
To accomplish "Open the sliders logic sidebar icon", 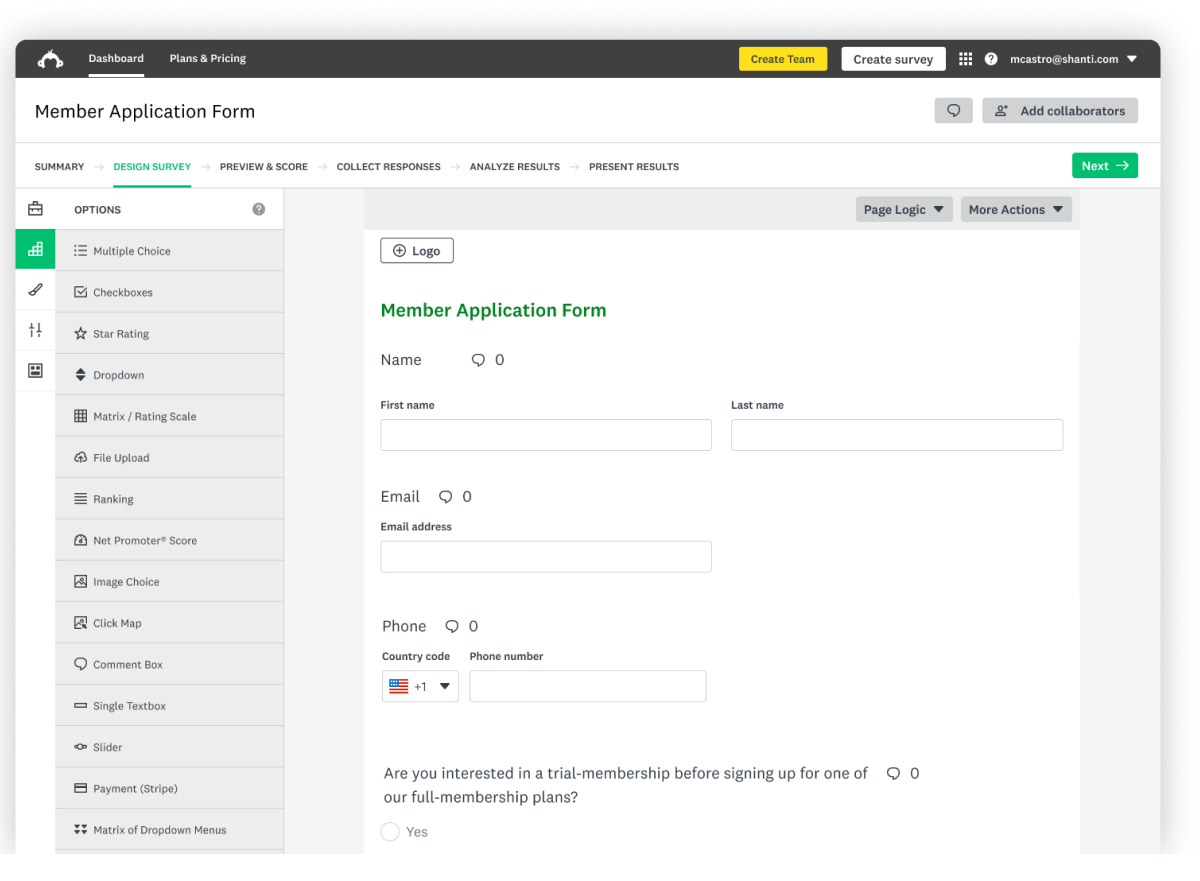I will pos(36,330).
